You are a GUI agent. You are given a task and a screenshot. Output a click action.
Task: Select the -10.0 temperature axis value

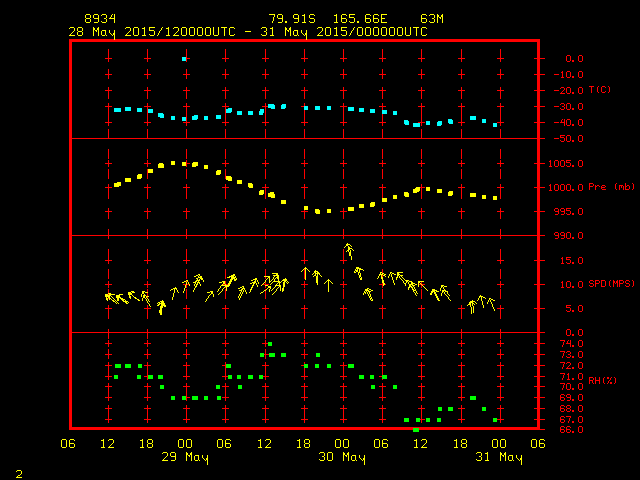tap(568, 75)
